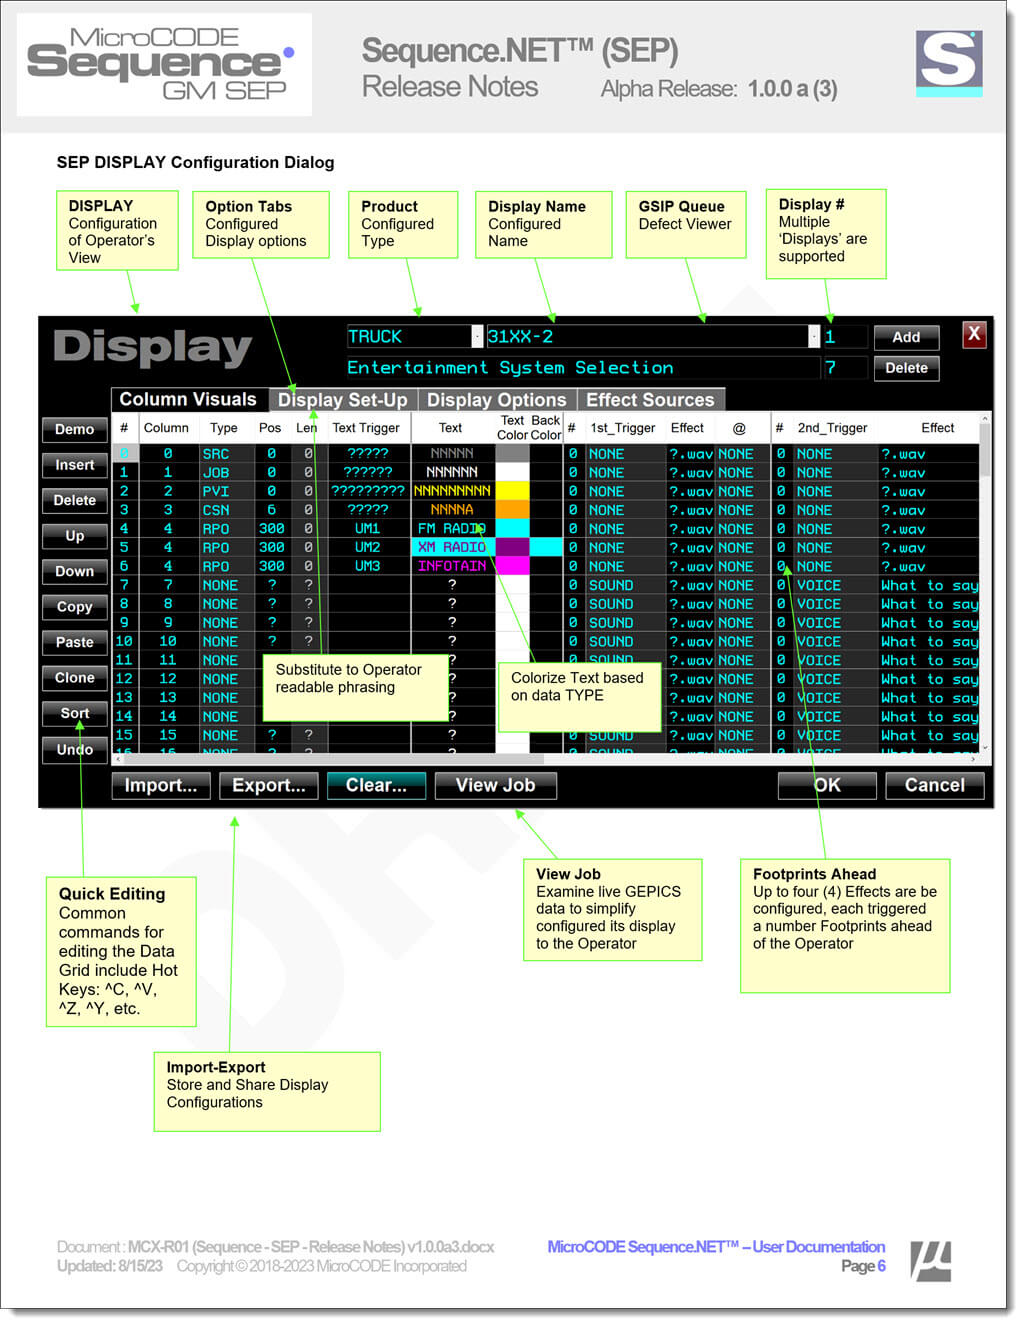Click the Insert side button
The image size is (1024, 1325).
(x=75, y=465)
